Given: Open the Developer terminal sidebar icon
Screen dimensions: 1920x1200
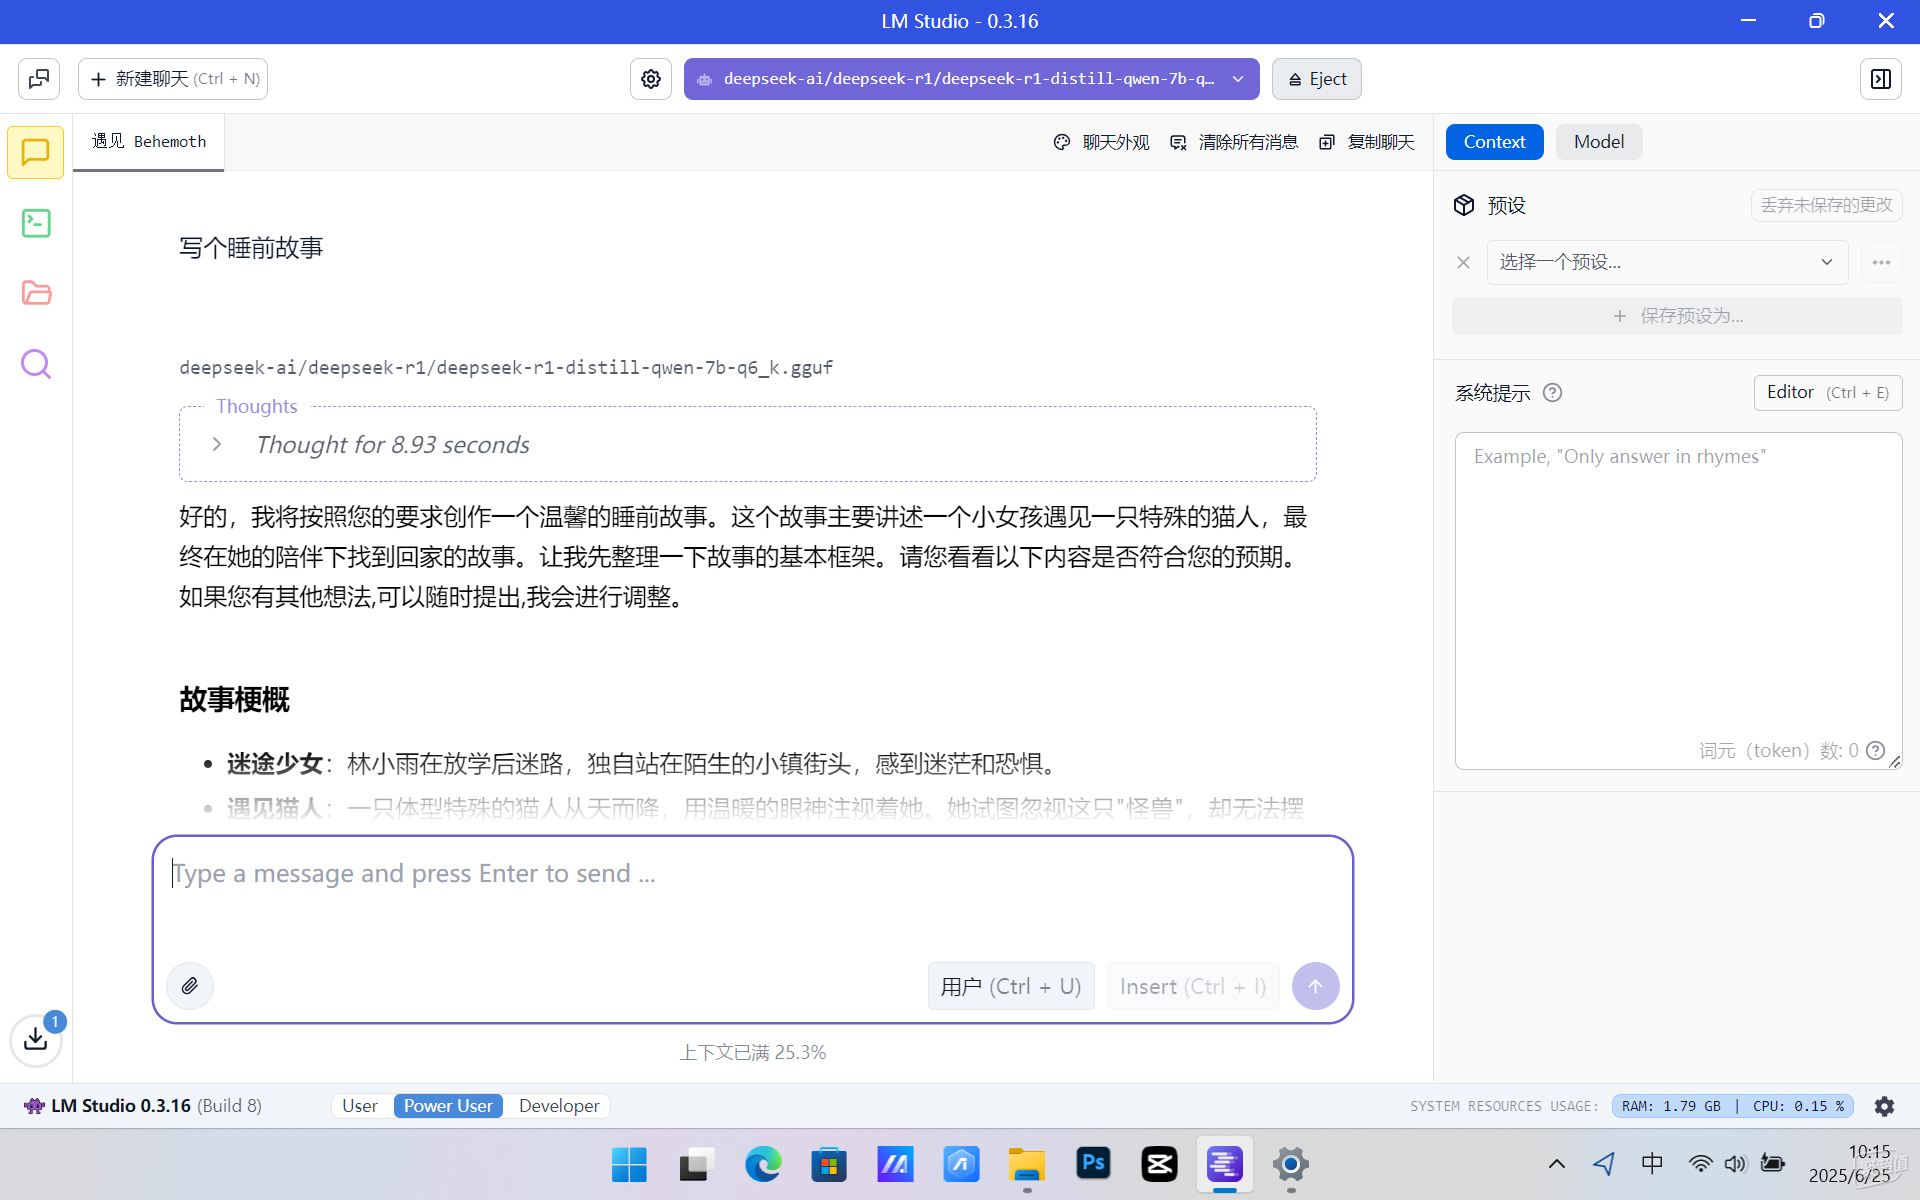Looking at the screenshot, I should (x=36, y=223).
